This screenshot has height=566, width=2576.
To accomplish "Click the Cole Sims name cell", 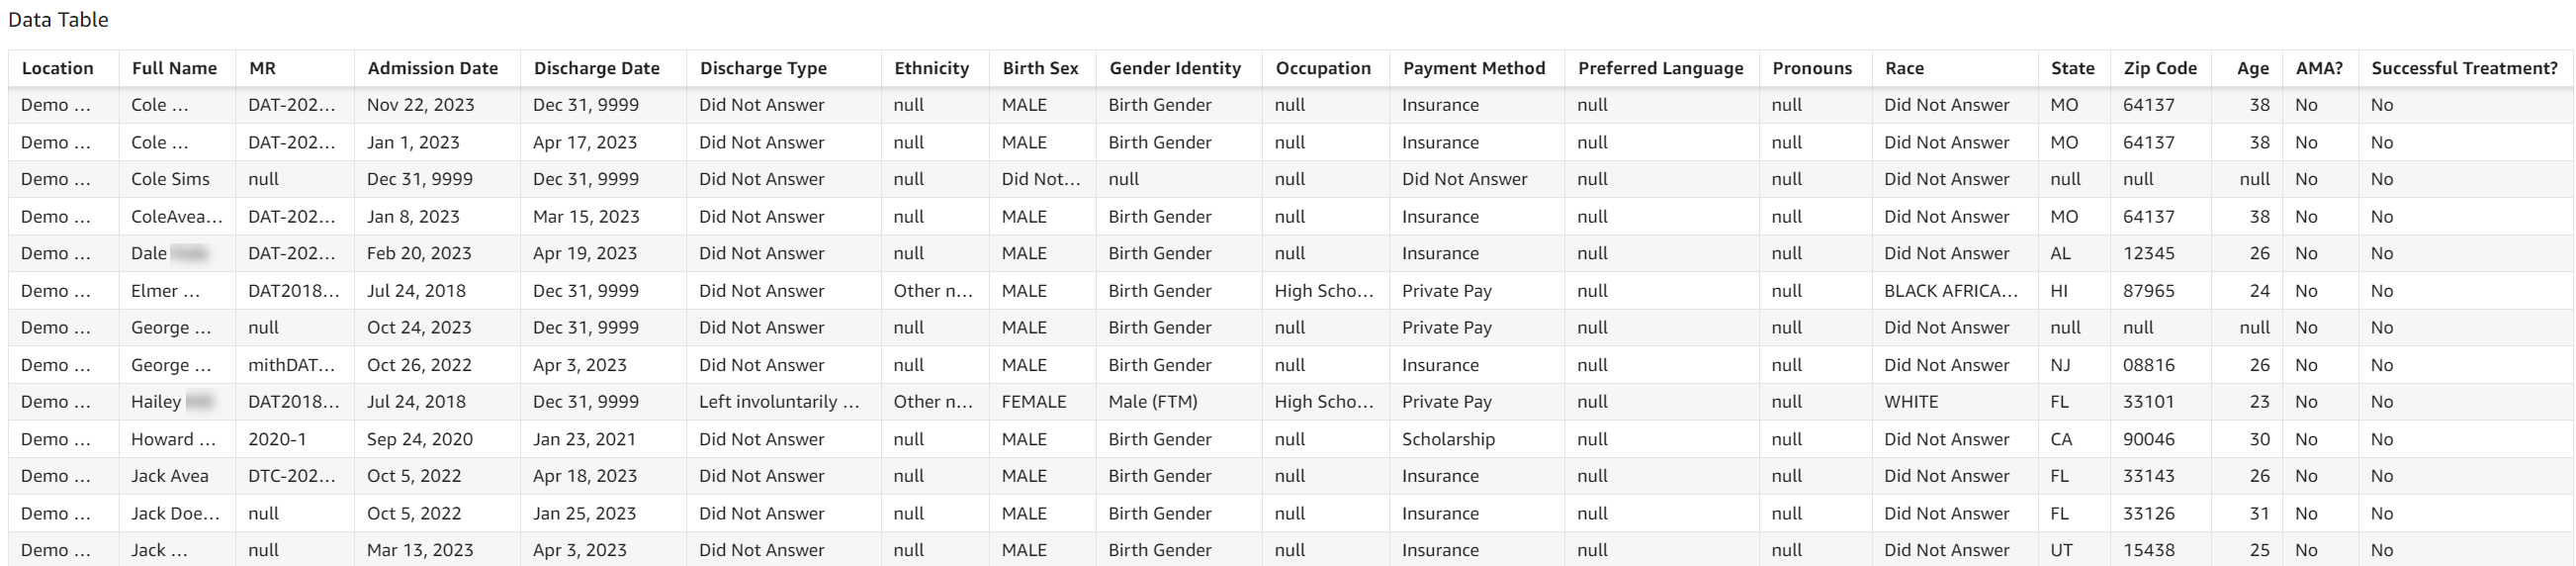I will 170,179.
